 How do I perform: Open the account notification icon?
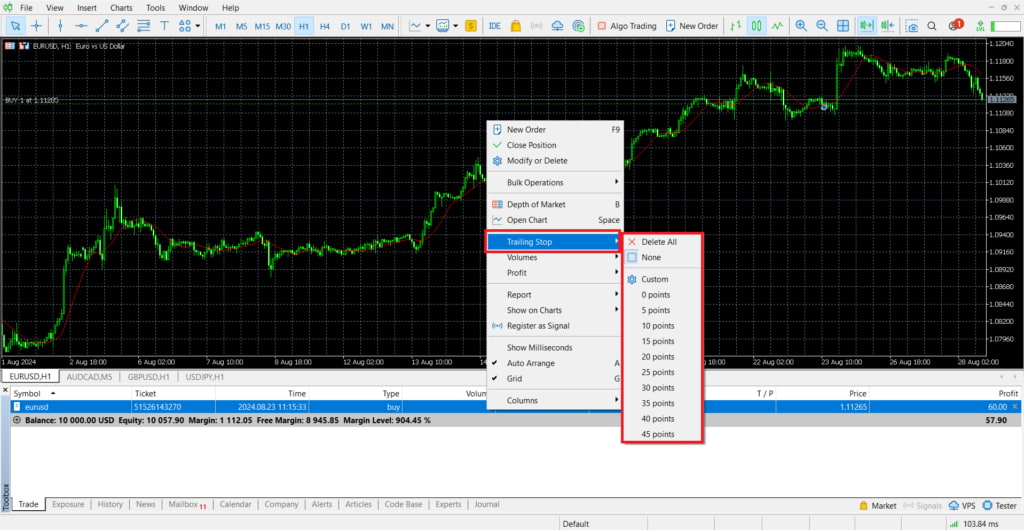click(955, 26)
